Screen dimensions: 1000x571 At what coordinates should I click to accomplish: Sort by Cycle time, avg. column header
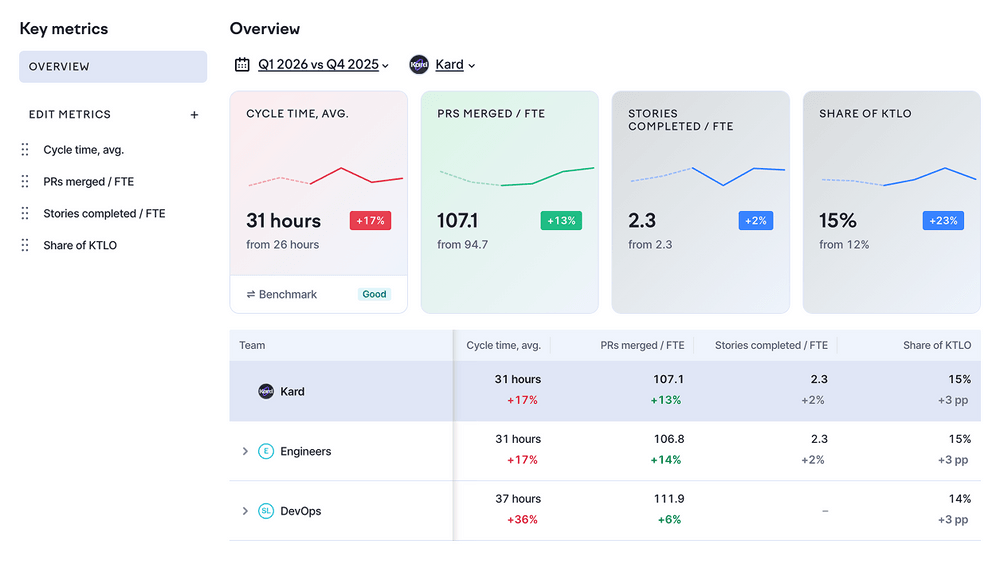click(x=503, y=345)
